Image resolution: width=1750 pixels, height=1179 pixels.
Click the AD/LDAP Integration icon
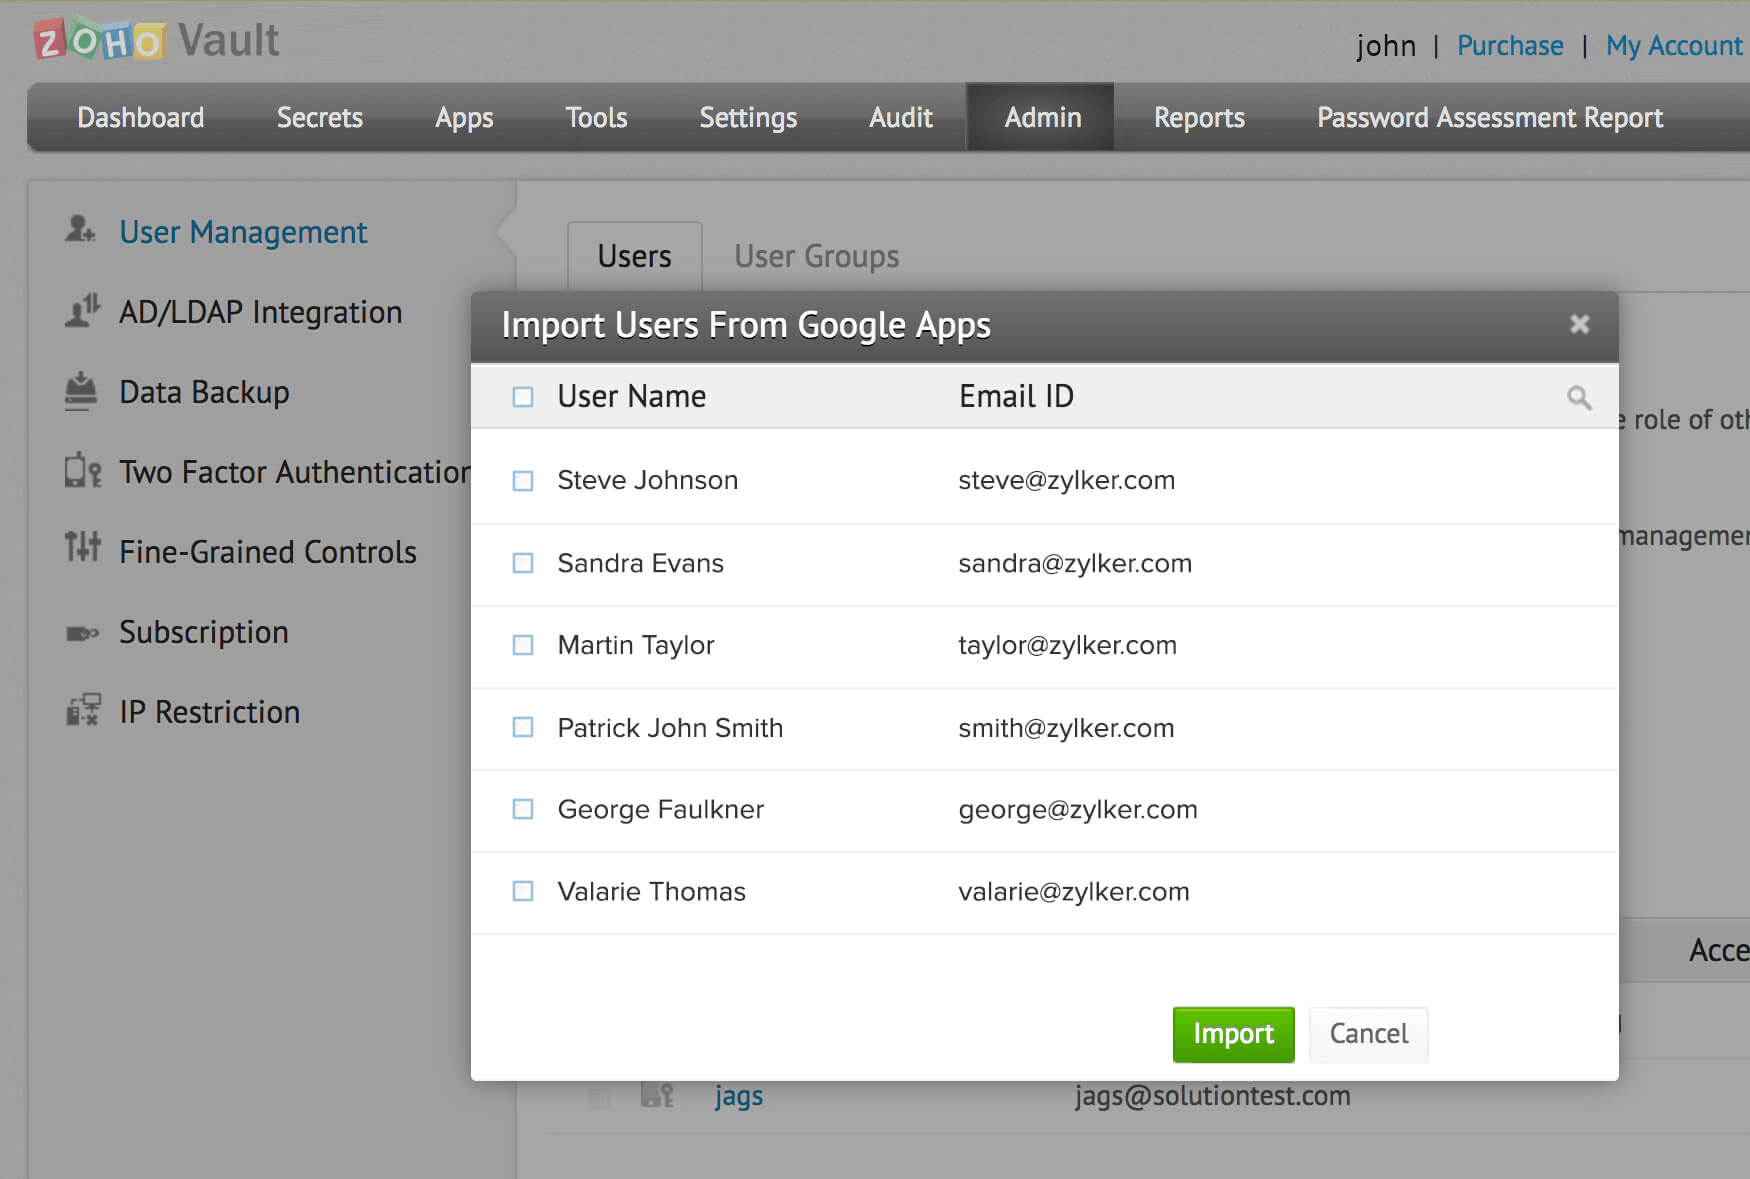pos(82,311)
